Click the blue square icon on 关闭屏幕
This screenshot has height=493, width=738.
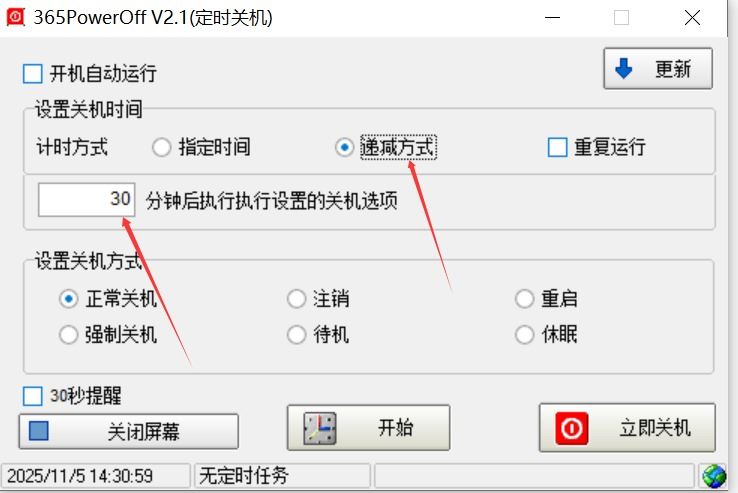(x=39, y=431)
